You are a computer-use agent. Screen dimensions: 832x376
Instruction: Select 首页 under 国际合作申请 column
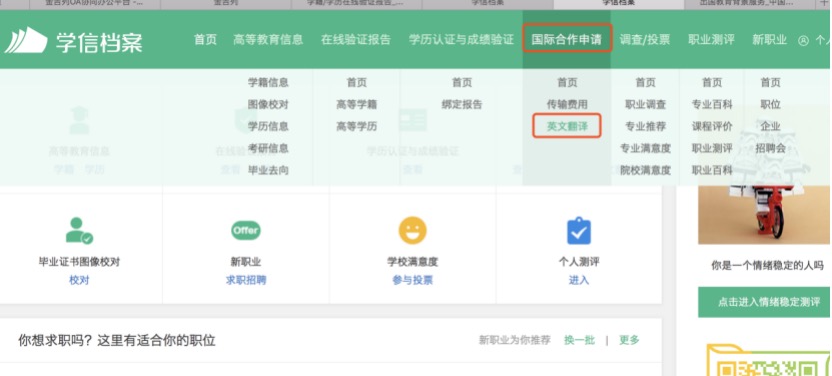tap(567, 82)
